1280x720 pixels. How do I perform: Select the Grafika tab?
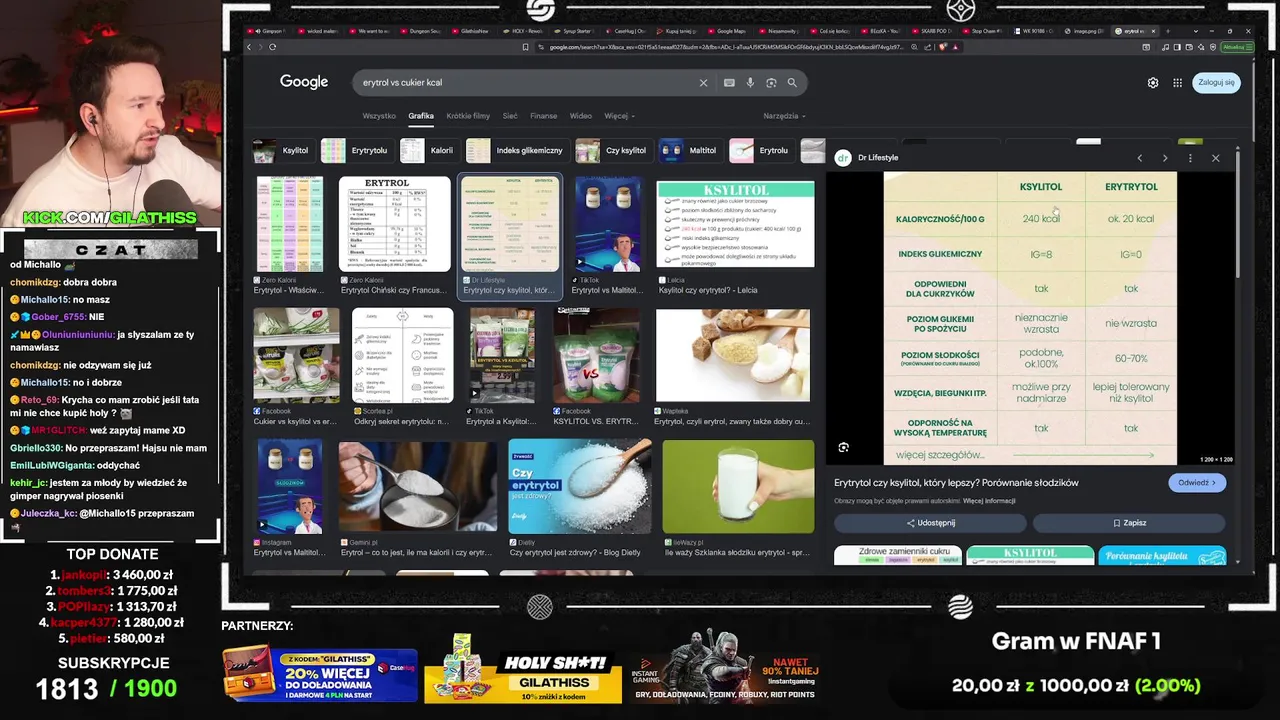[421, 116]
